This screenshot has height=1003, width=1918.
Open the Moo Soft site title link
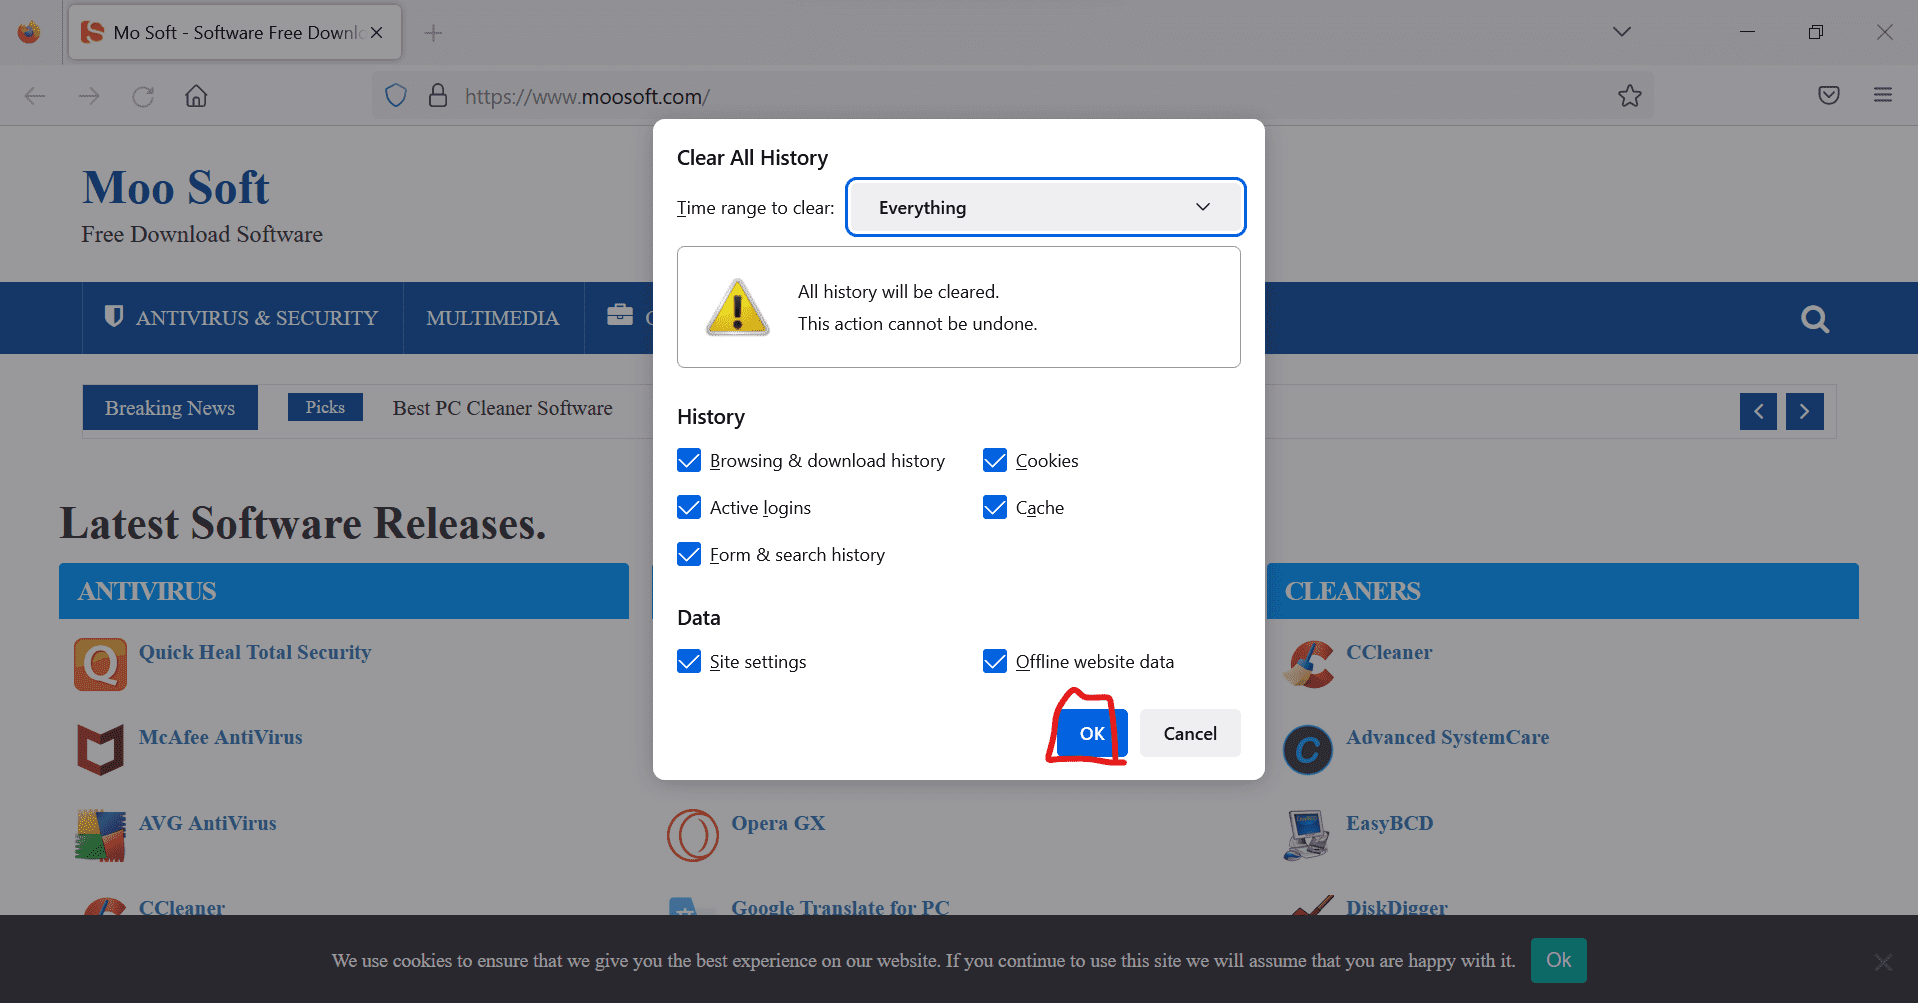coord(176,187)
